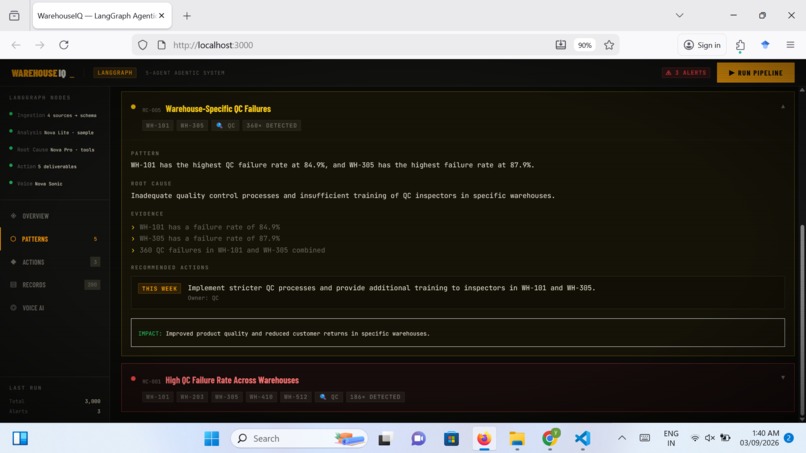This screenshot has width=806, height=453.
Task: Show hidden system tray icons
Action: [x=622, y=438]
